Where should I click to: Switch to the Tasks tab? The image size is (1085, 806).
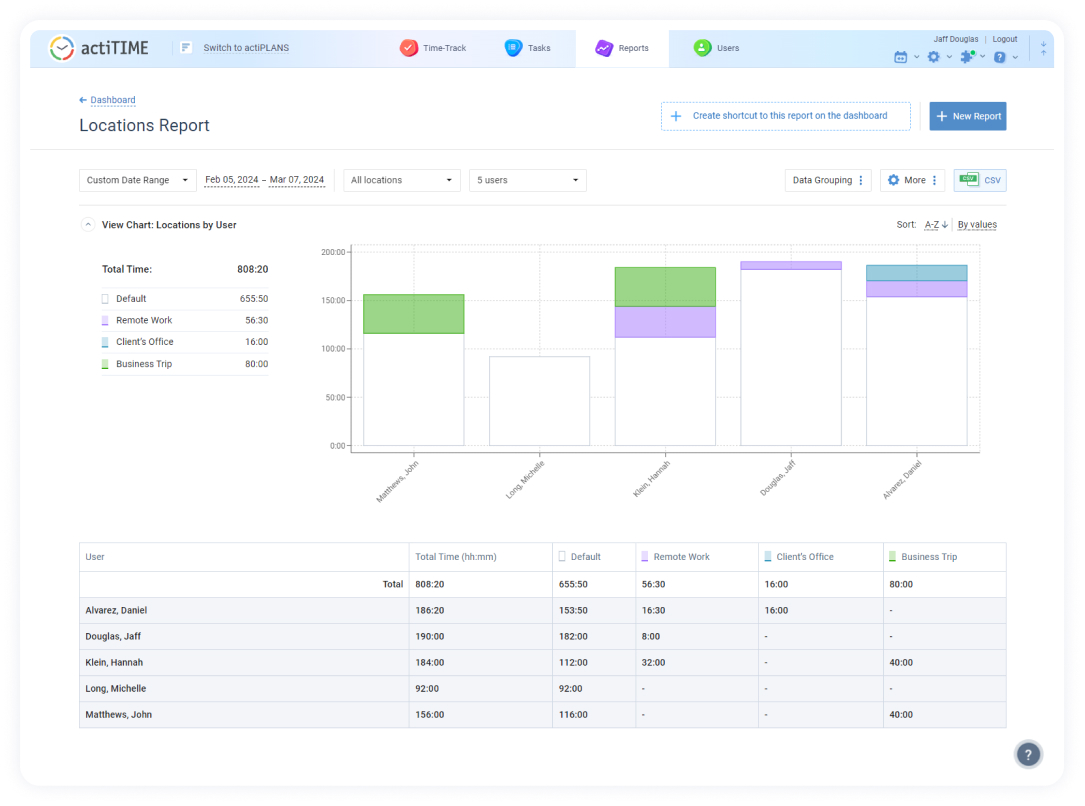pyautogui.click(x=527, y=48)
